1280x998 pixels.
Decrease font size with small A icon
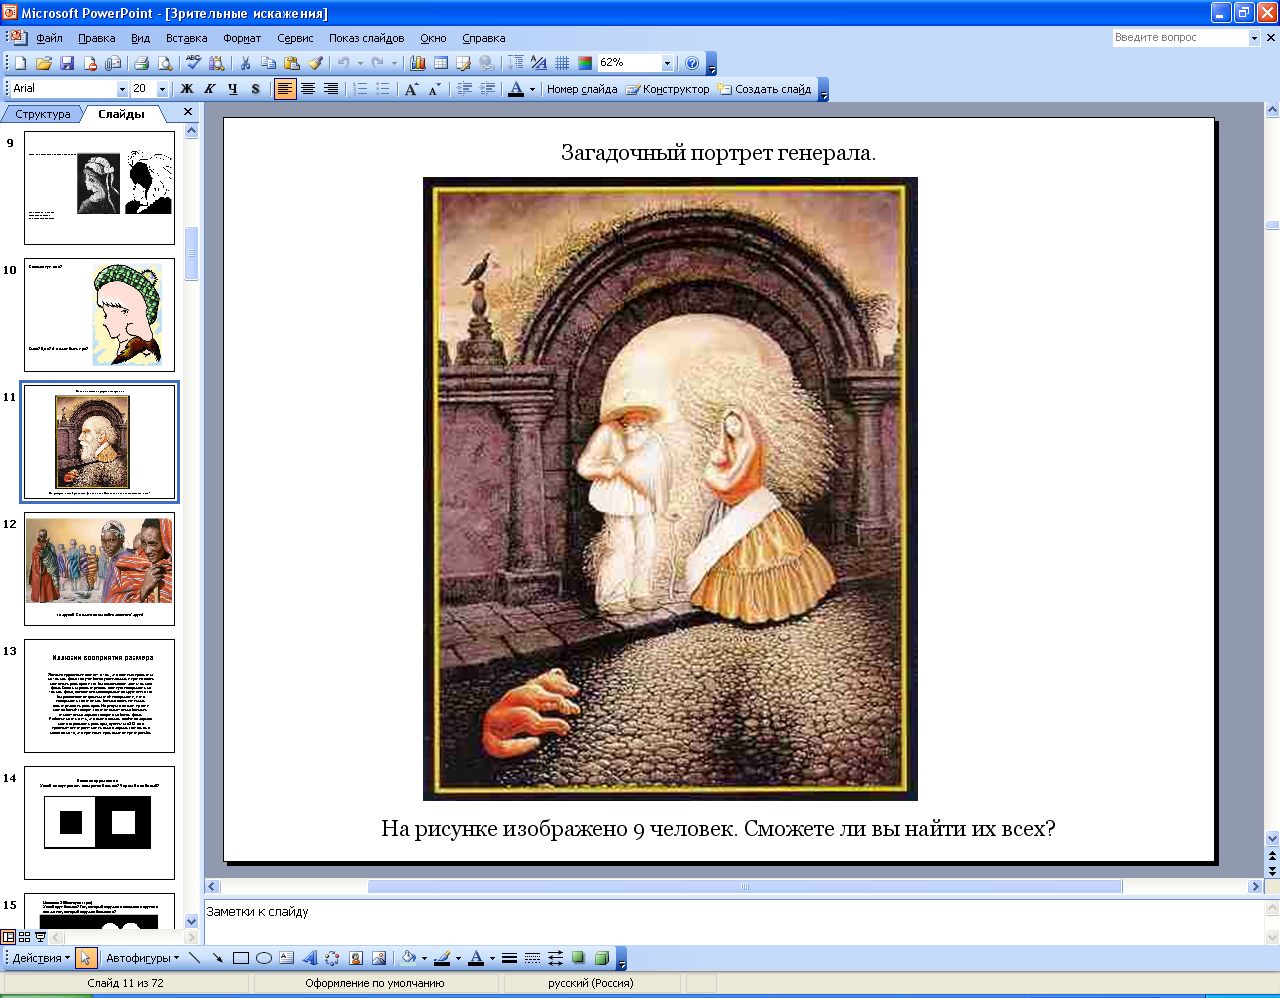434,89
